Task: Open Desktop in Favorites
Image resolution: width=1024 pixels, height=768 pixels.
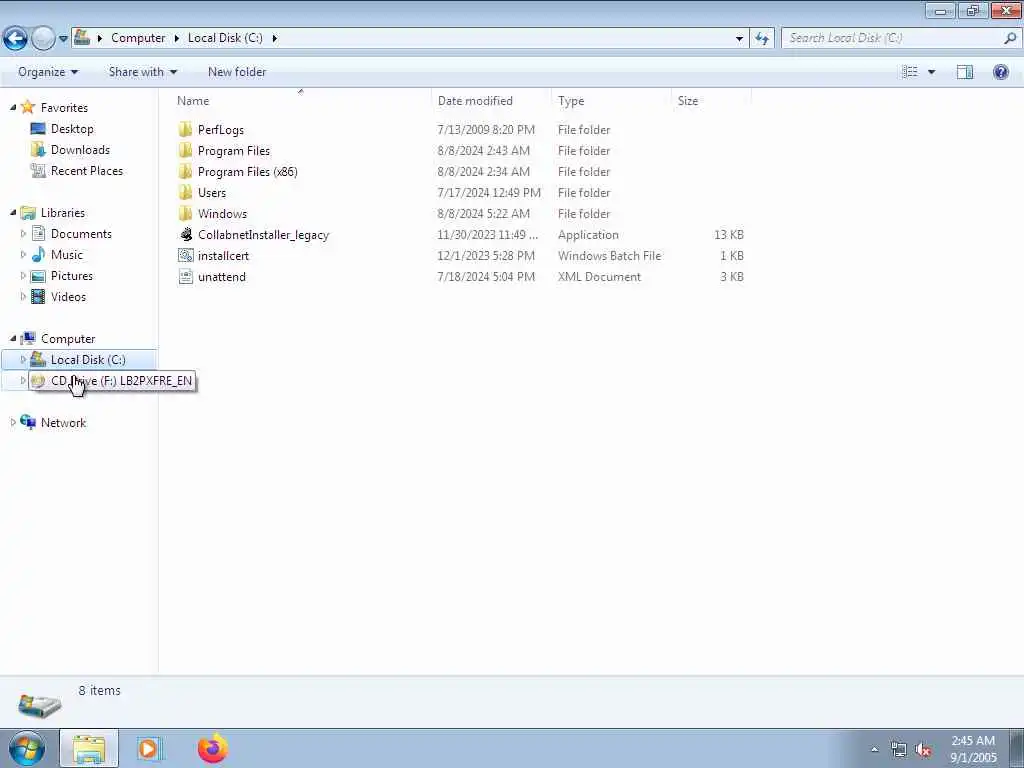Action: (72, 129)
